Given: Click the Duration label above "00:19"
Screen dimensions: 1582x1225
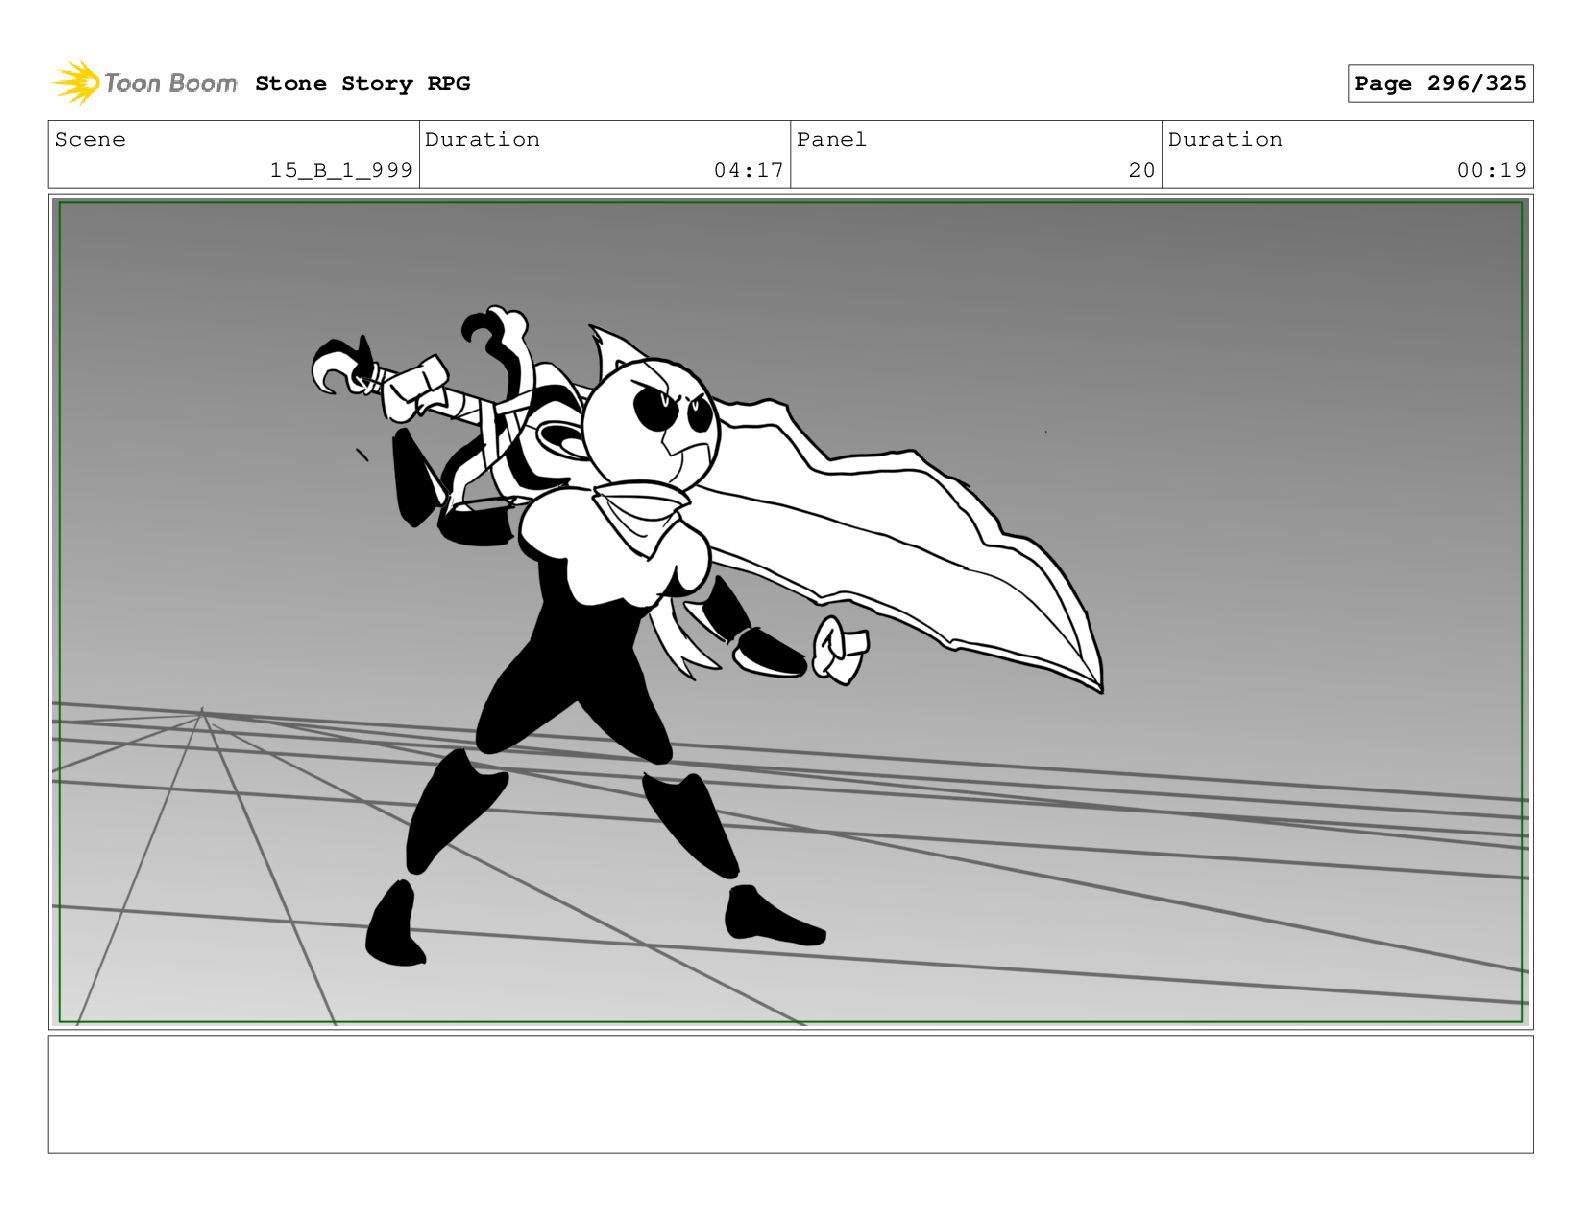Looking at the screenshot, I should 1225,140.
